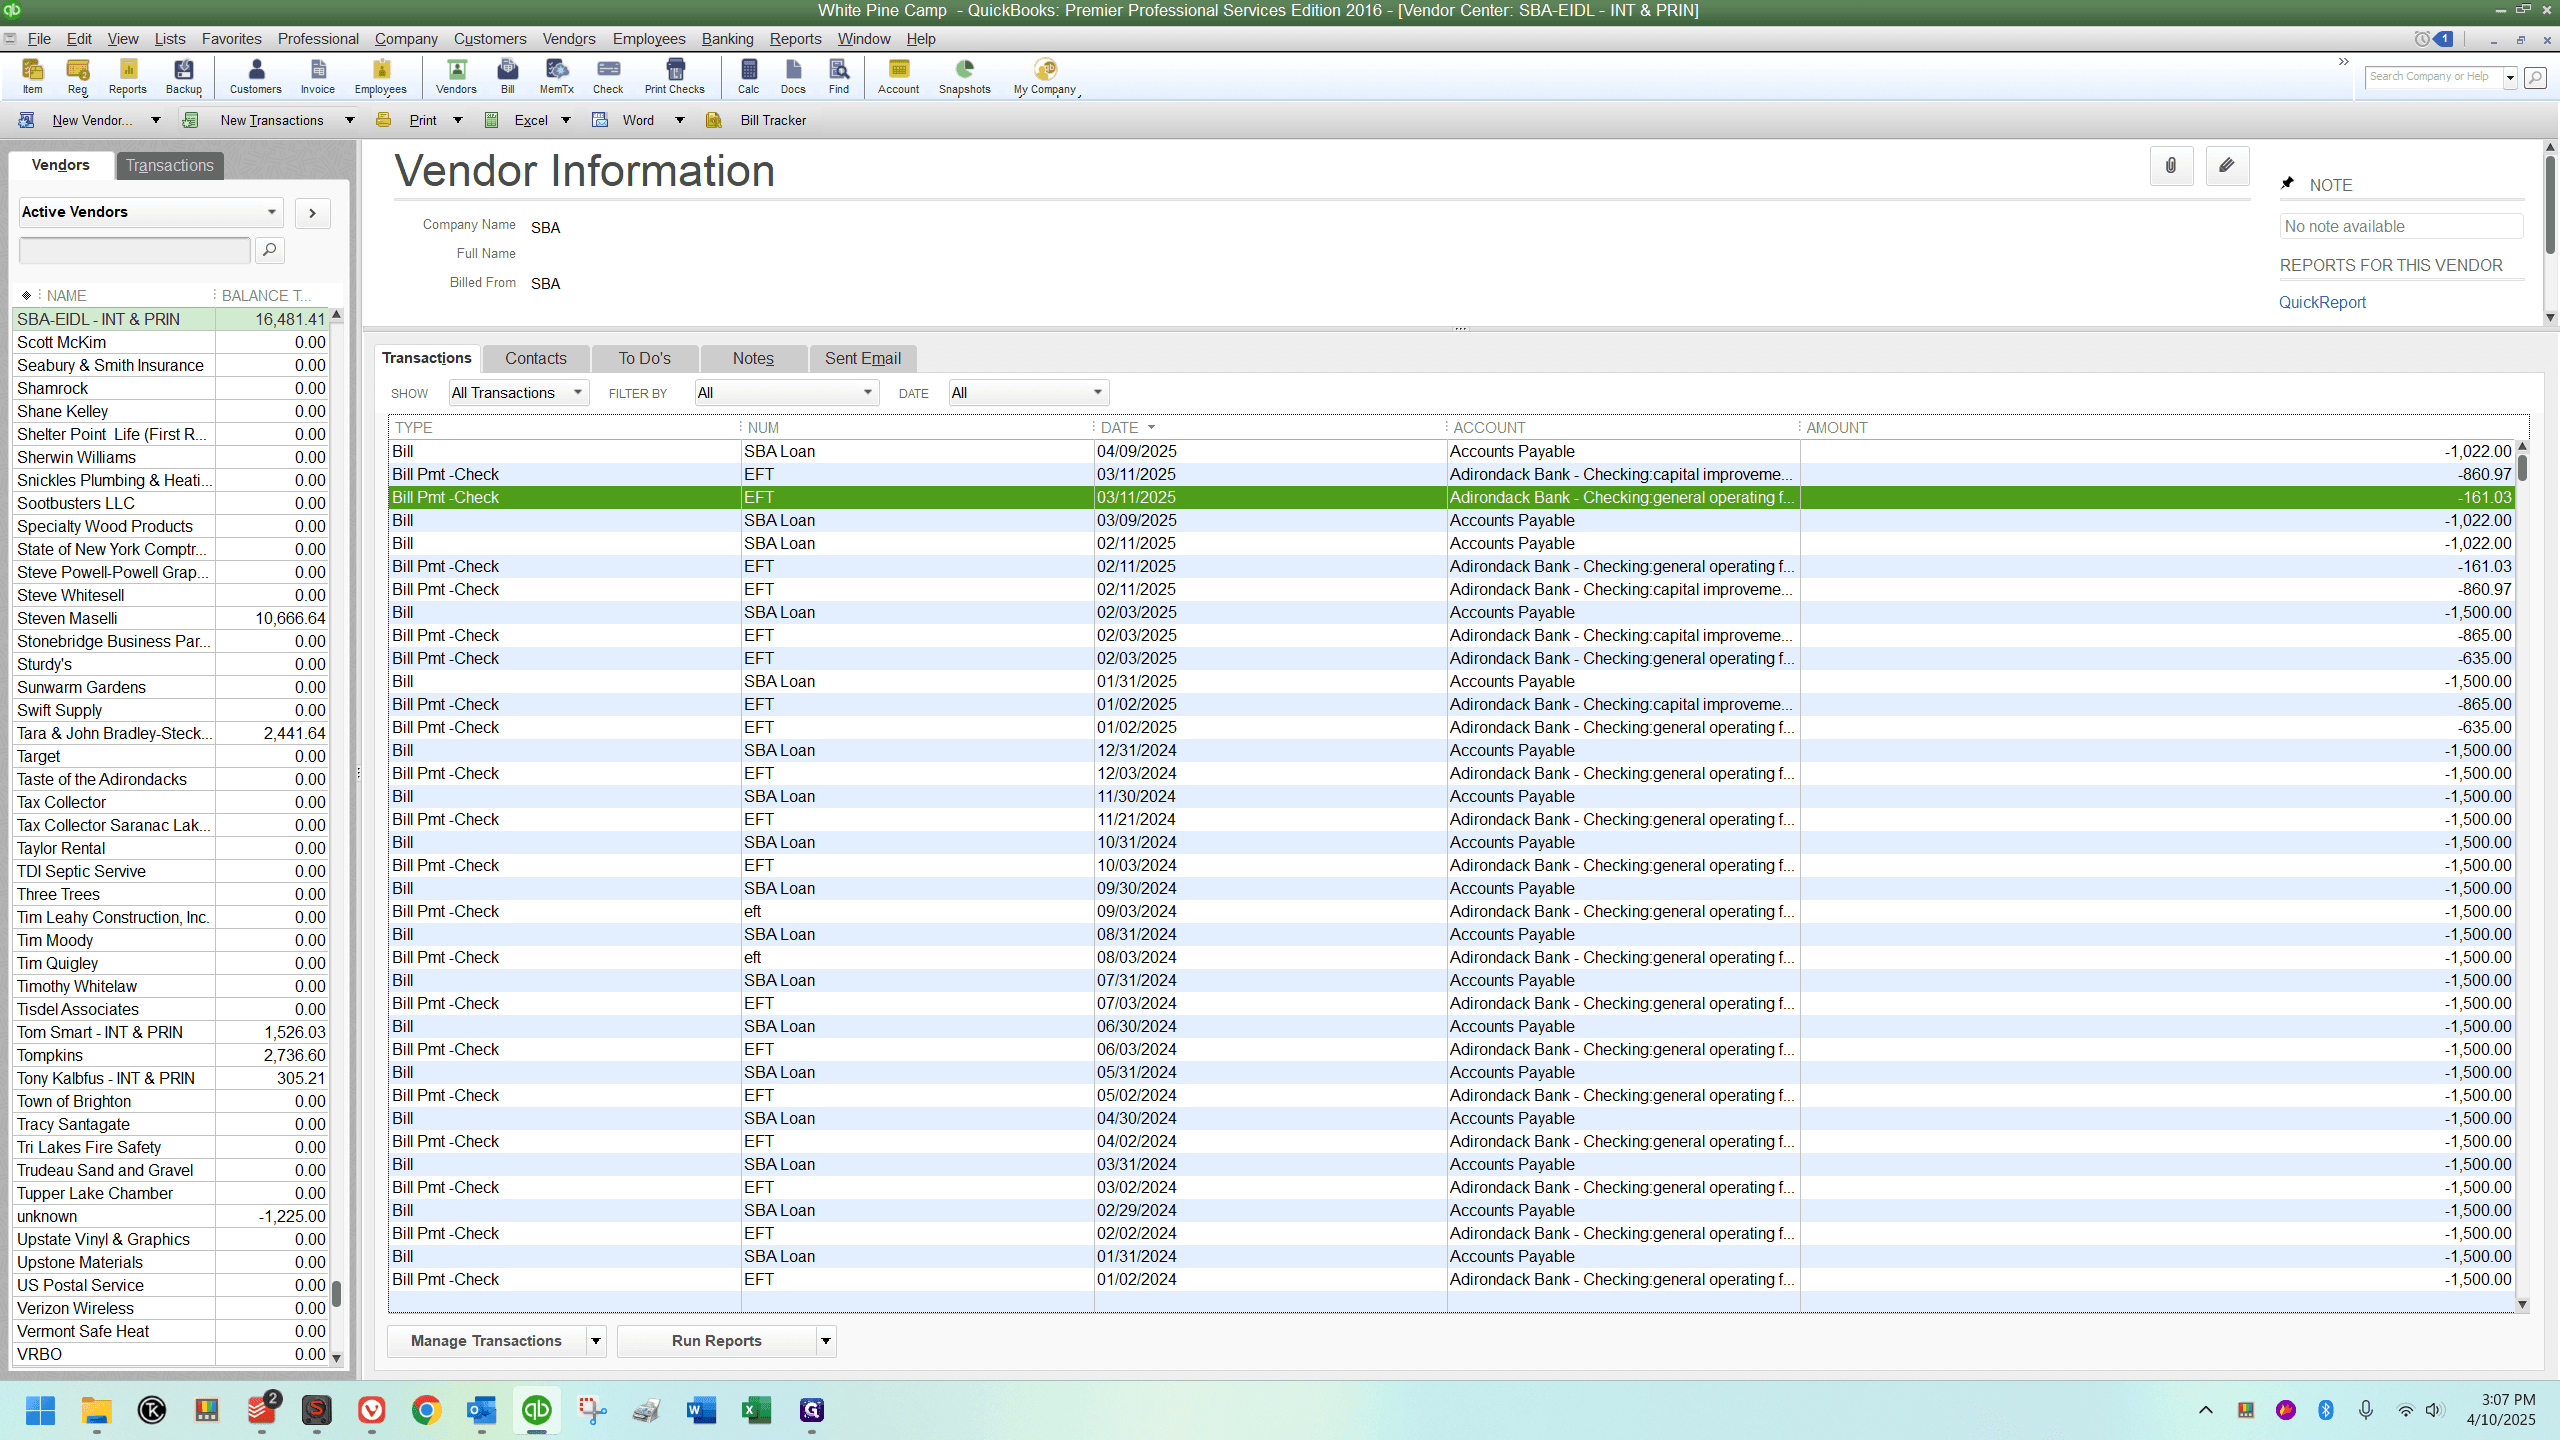The height and width of the screenshot is (1440, 2560).
Task: Open the My Company icon
Action: (x=1045, y=76)
